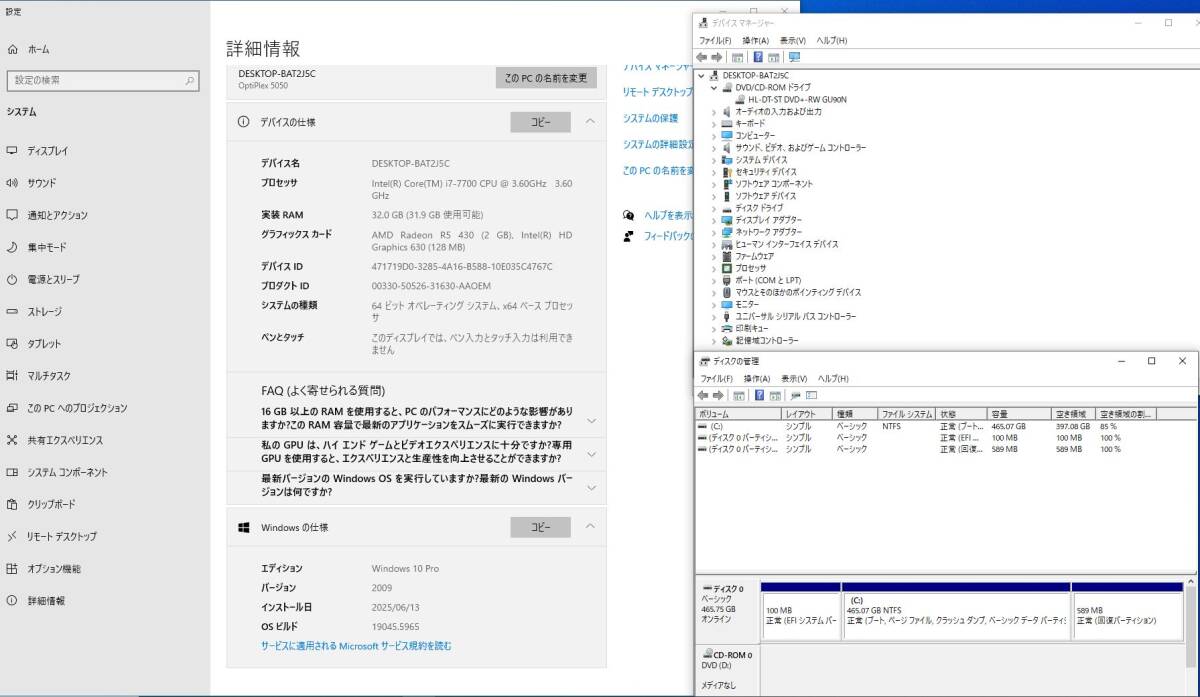This screenshot has width=1200, height=697.
Task: Click the CD-ROM 0 DVD (D:) disk label
Action: click(x=727, y=669)
